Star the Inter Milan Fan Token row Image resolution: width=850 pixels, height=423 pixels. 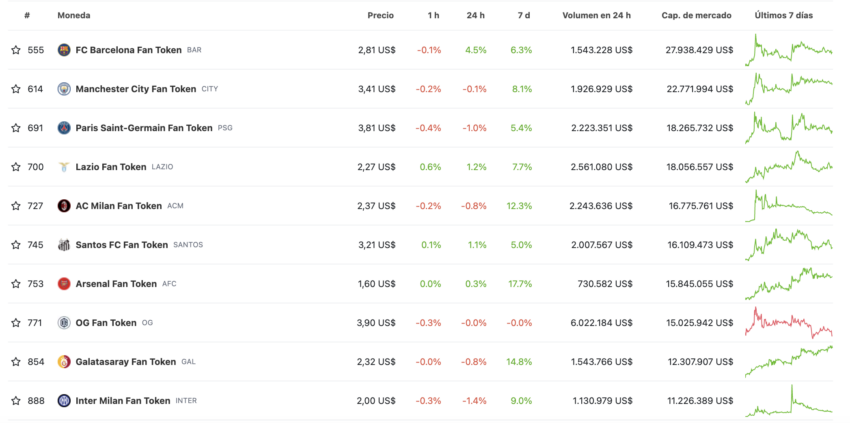click(16, 401)
